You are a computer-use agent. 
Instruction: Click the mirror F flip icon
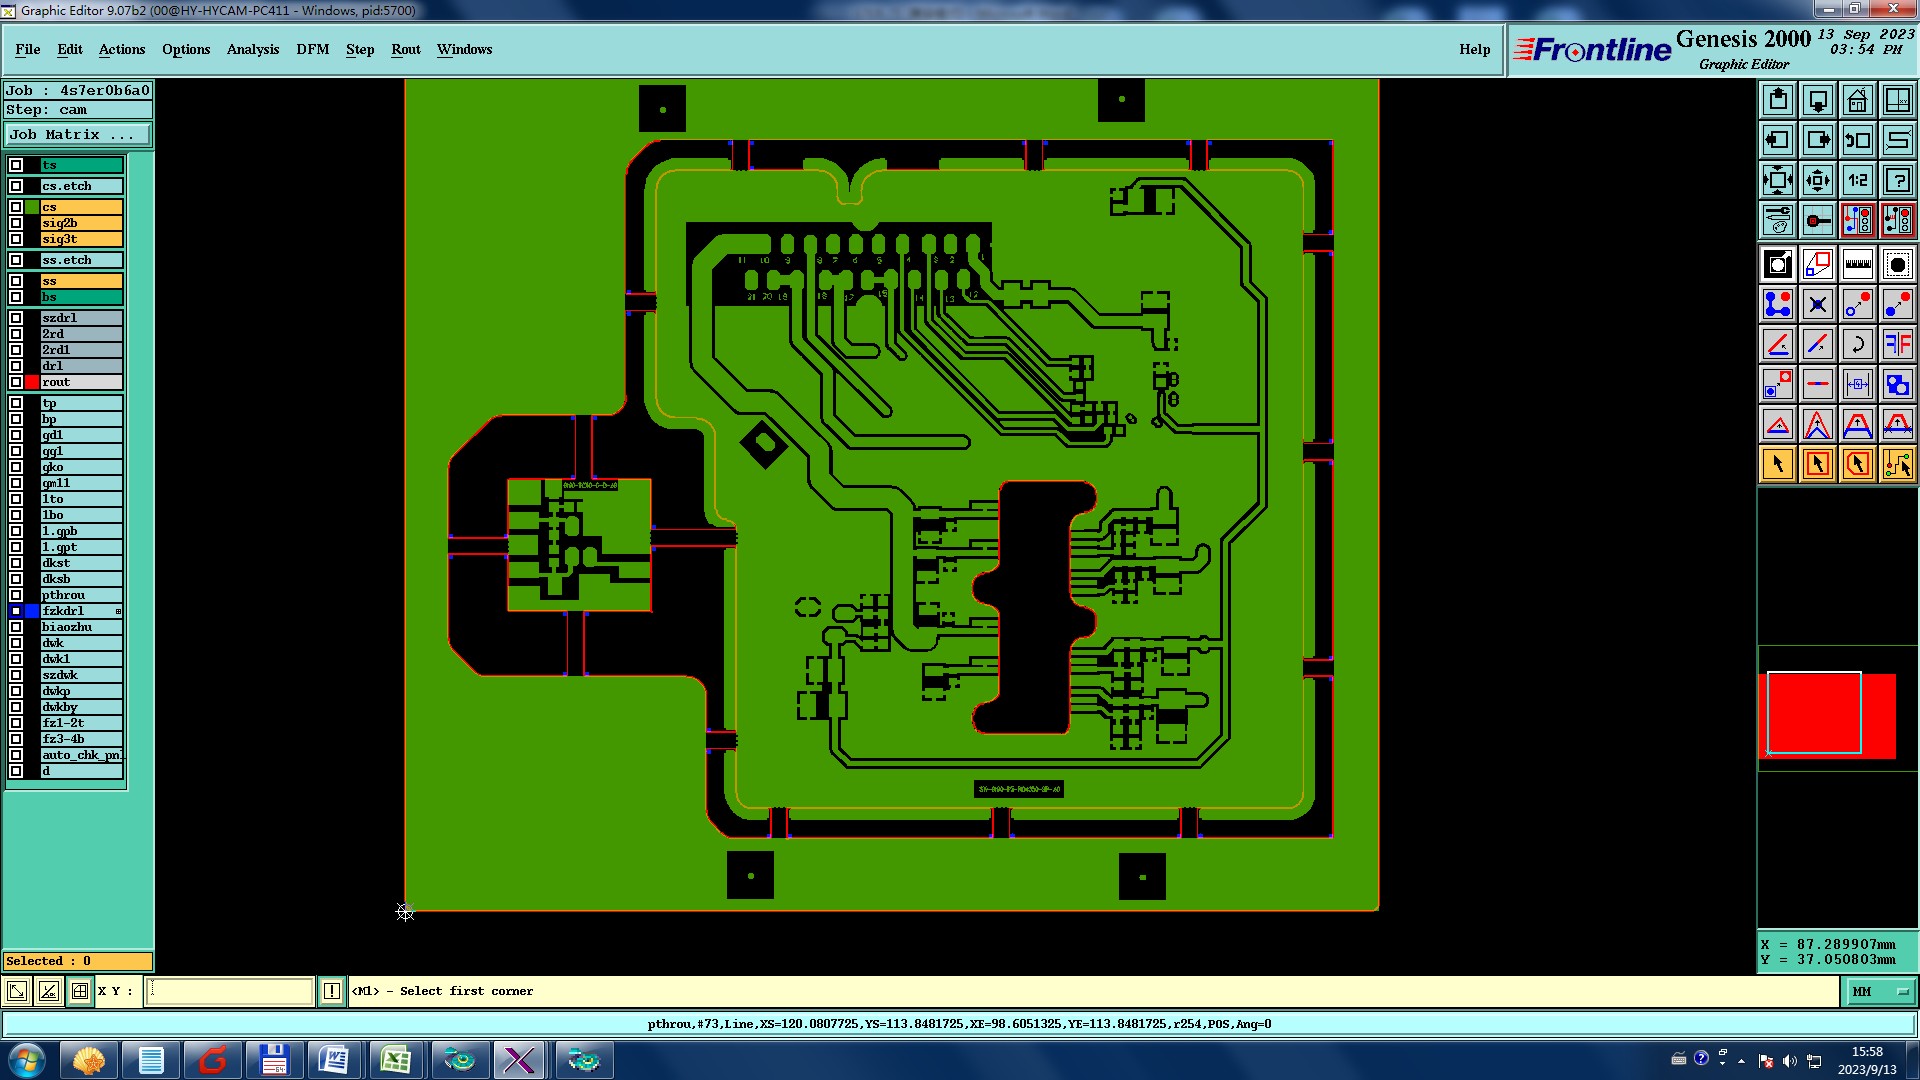point(1897,344)
